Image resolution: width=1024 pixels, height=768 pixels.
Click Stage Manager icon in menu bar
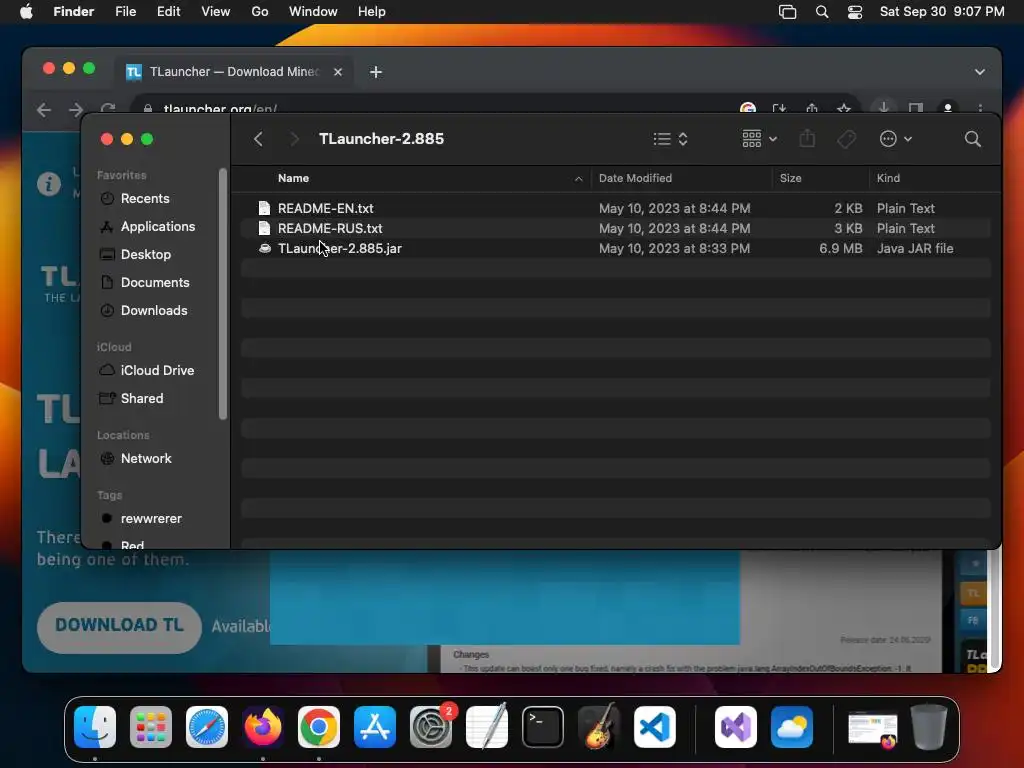click(x=788, y=12)
